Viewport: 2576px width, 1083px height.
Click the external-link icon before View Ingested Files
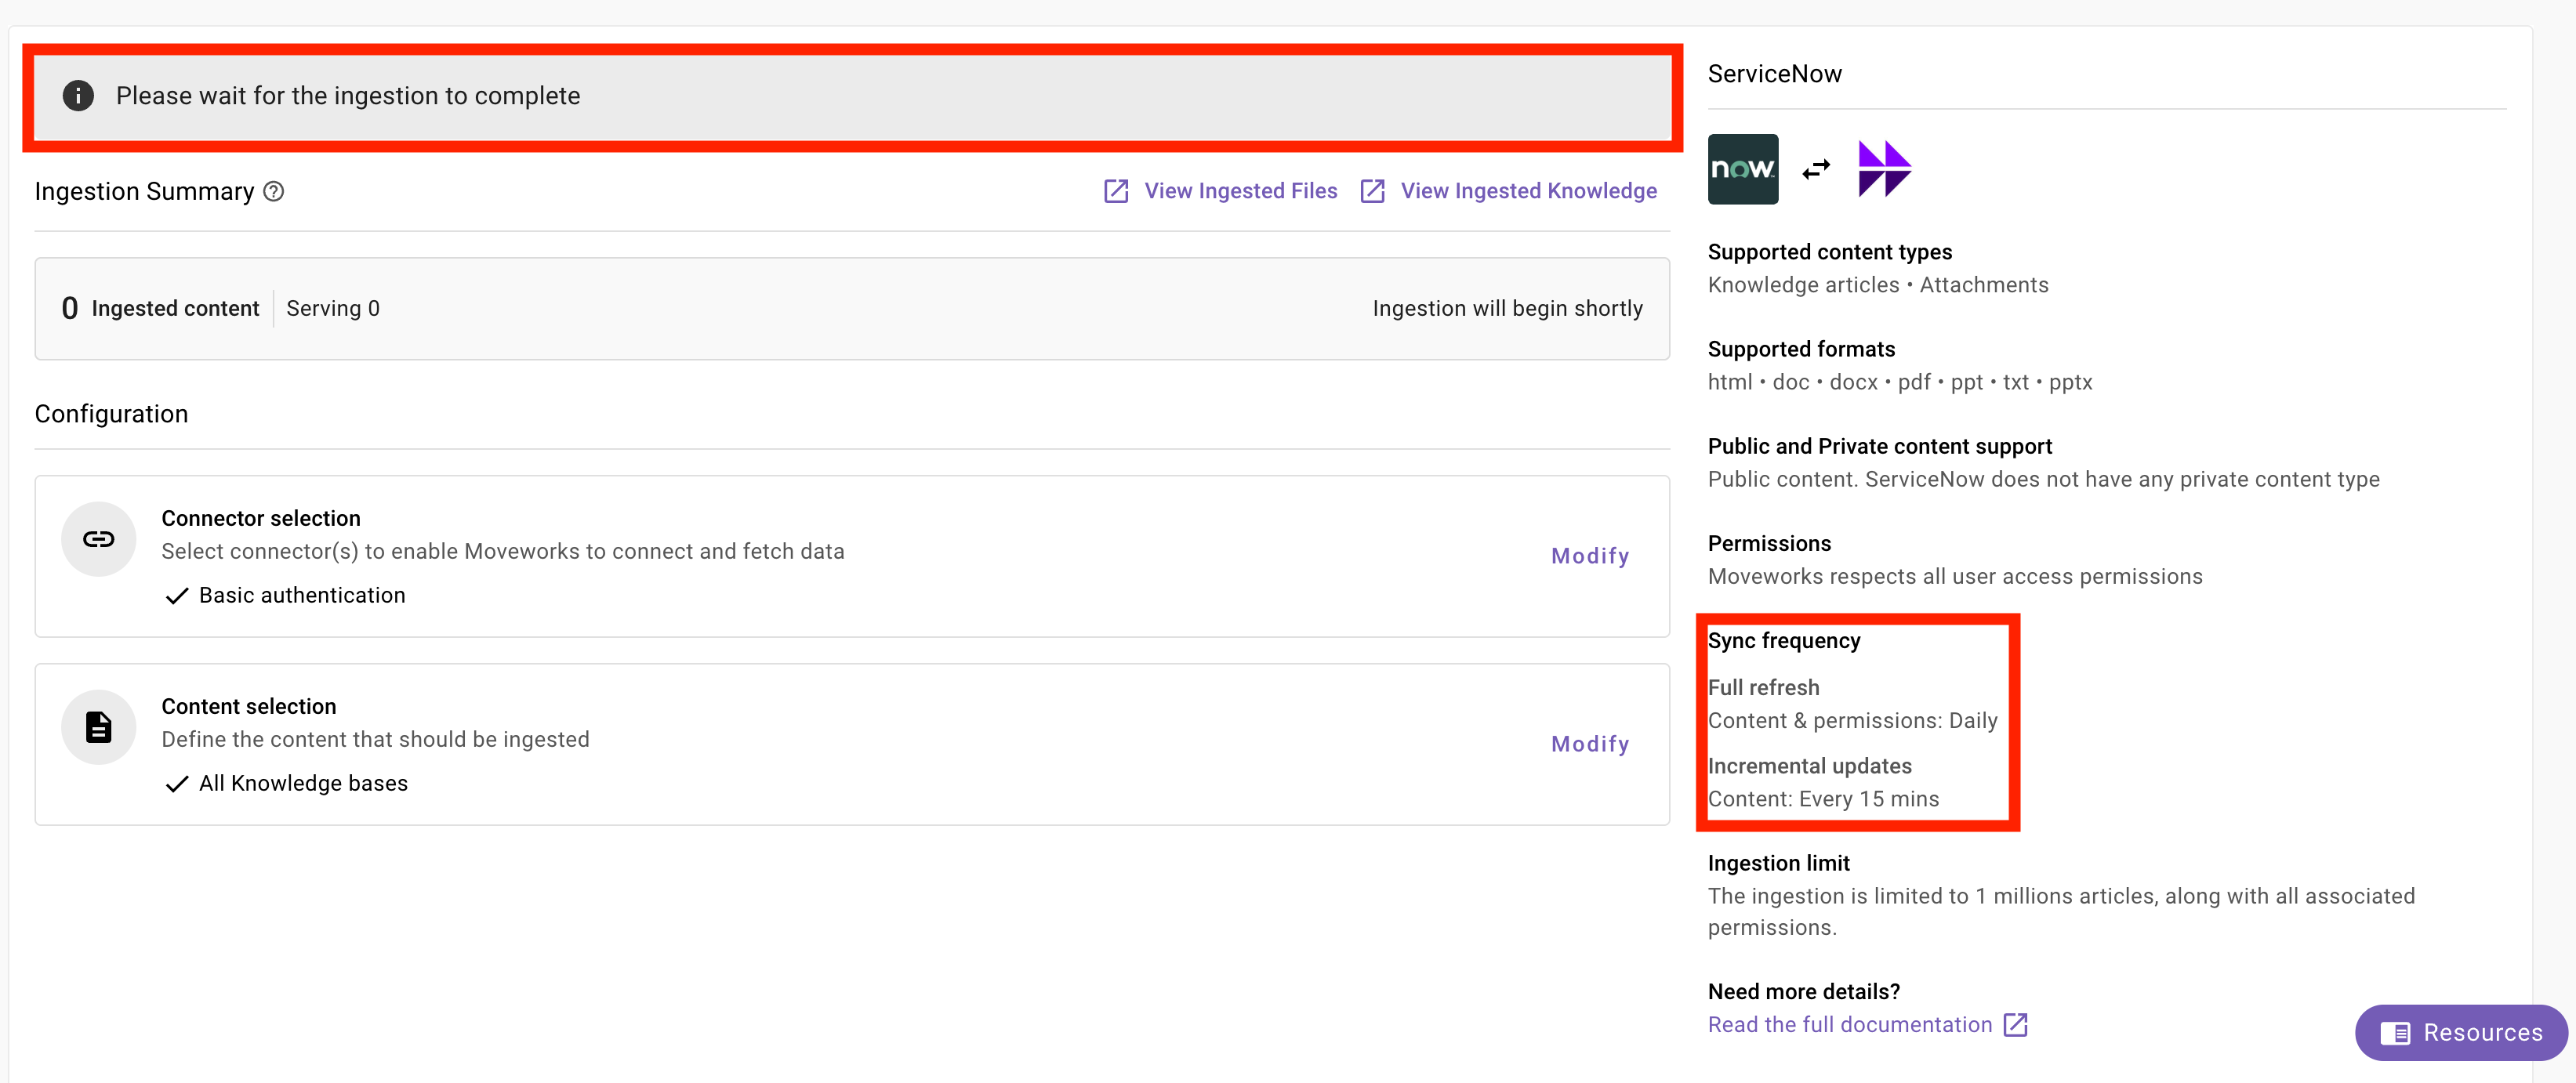tap(1116, 191)
